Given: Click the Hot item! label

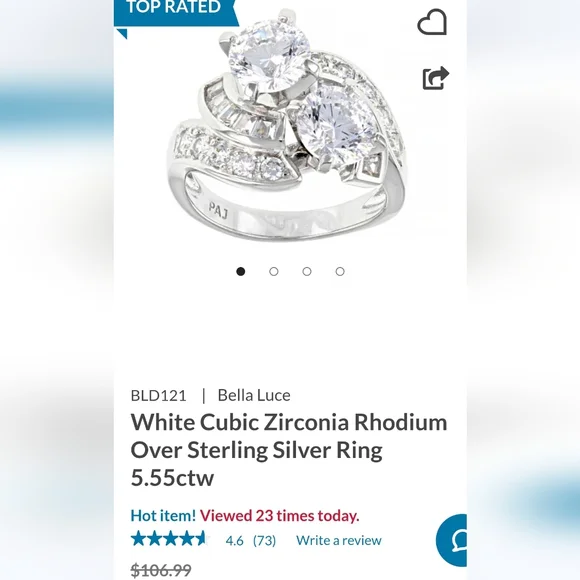Looking at the screenshot, I should point(163,515).
